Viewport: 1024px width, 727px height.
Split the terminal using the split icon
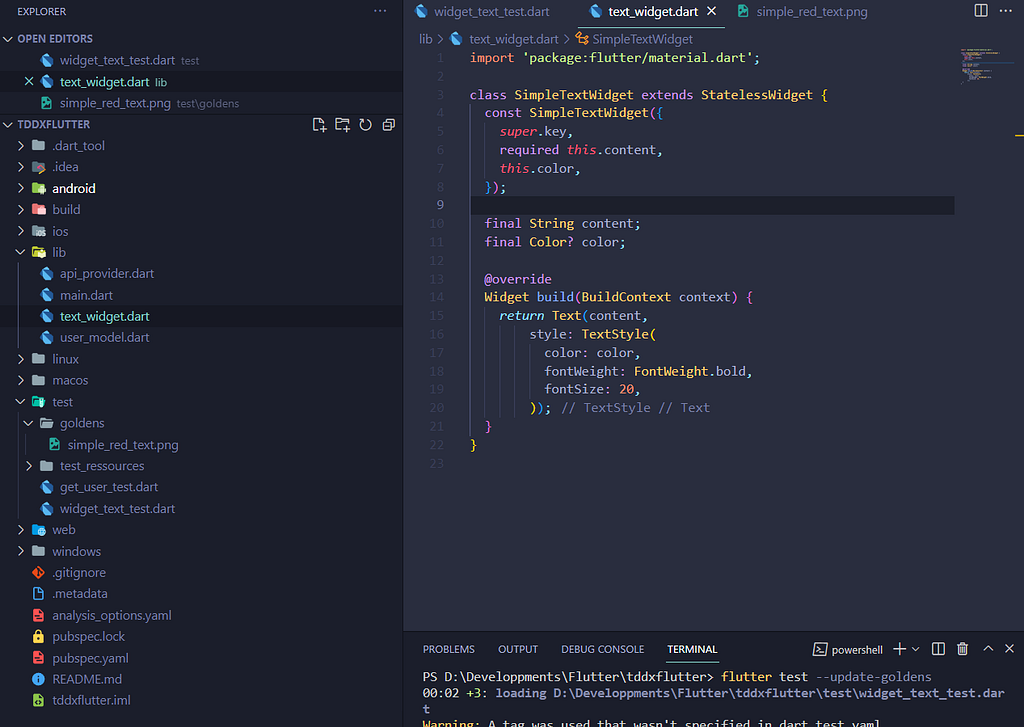938,649
